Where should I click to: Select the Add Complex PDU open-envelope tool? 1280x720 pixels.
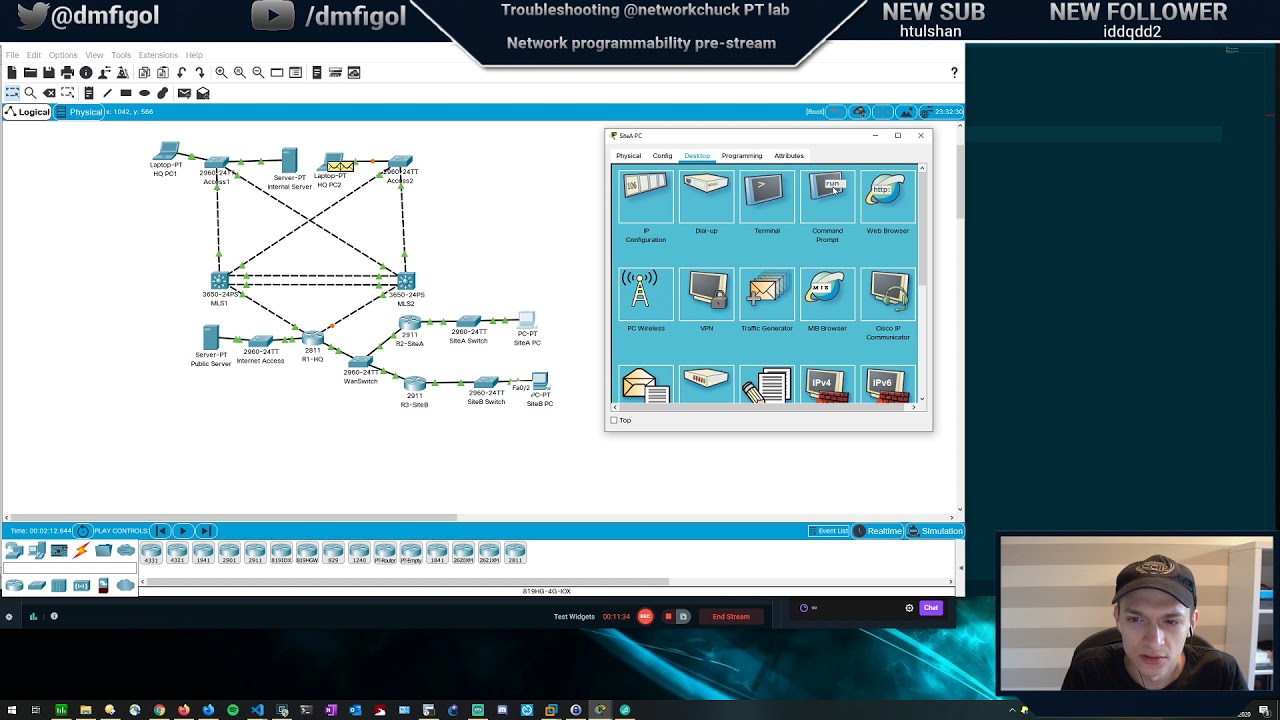click(x=203, y=93)
